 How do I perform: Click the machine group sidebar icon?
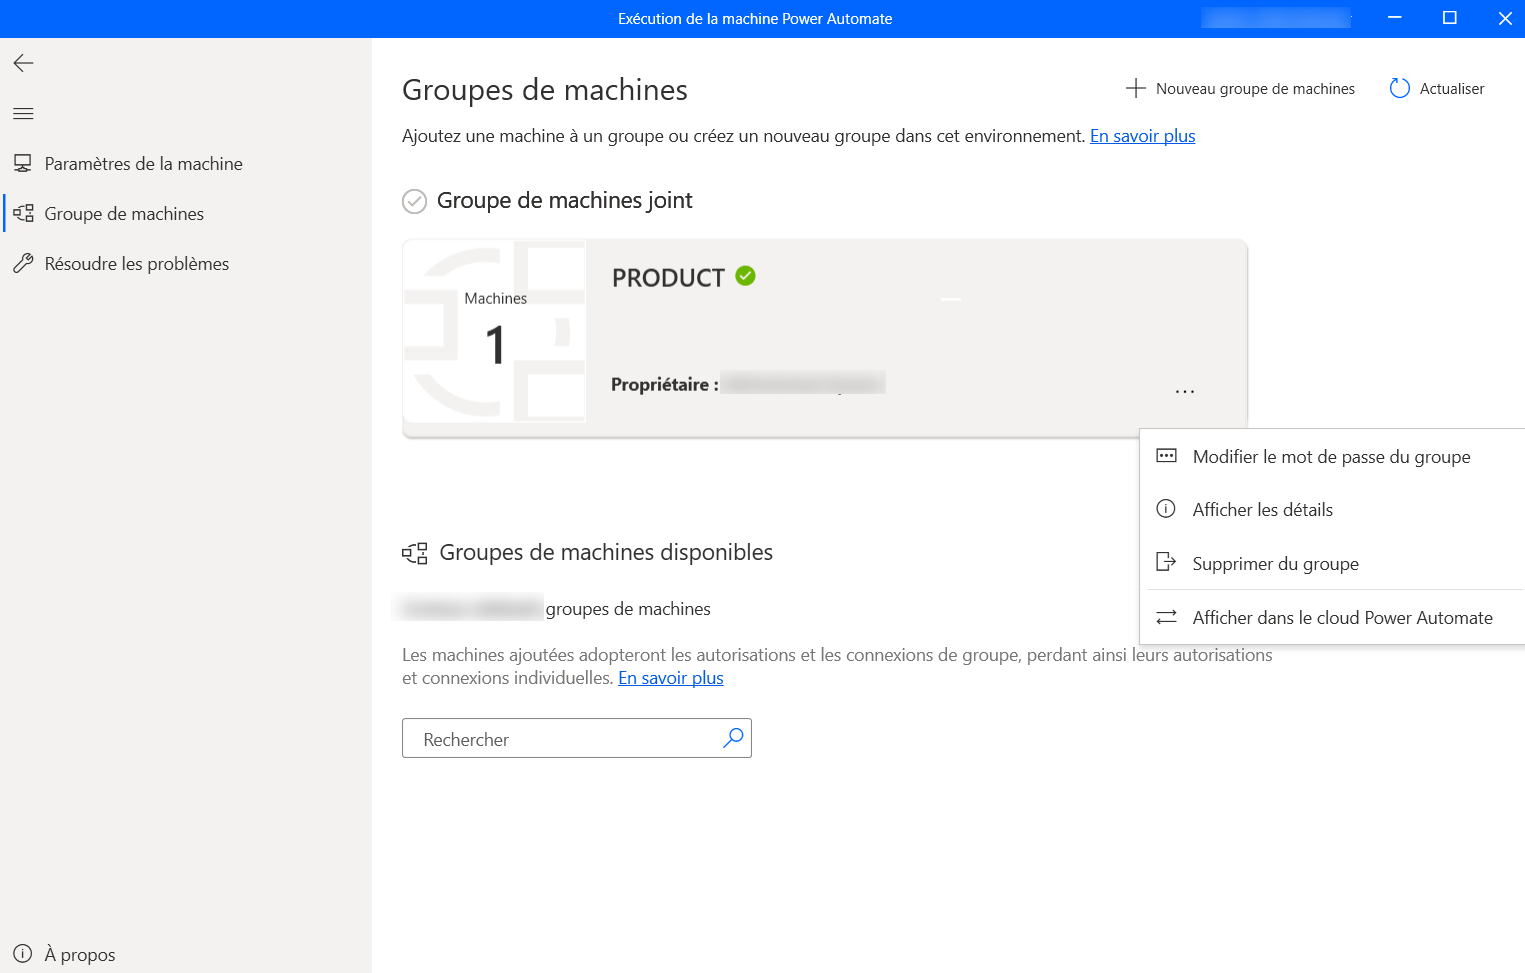[23, 213]
